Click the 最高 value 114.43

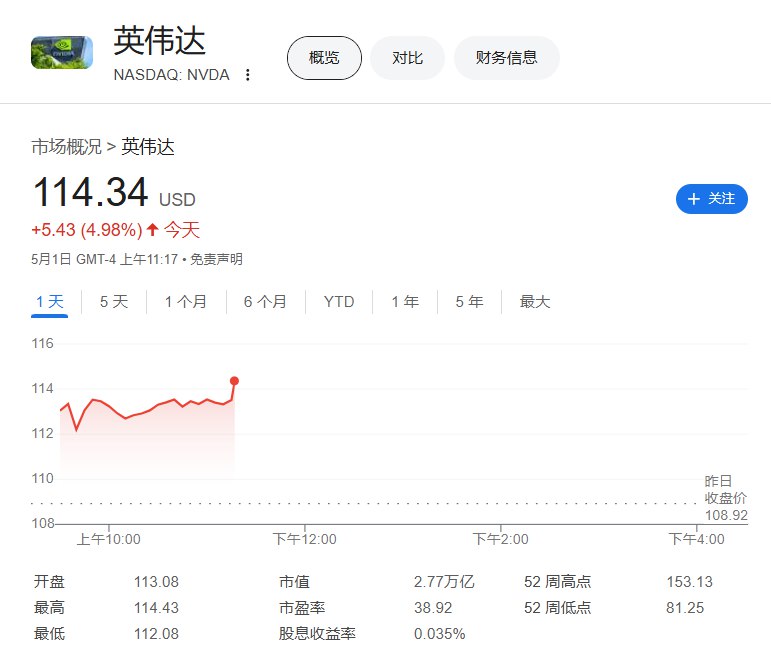tap(156, 608)
